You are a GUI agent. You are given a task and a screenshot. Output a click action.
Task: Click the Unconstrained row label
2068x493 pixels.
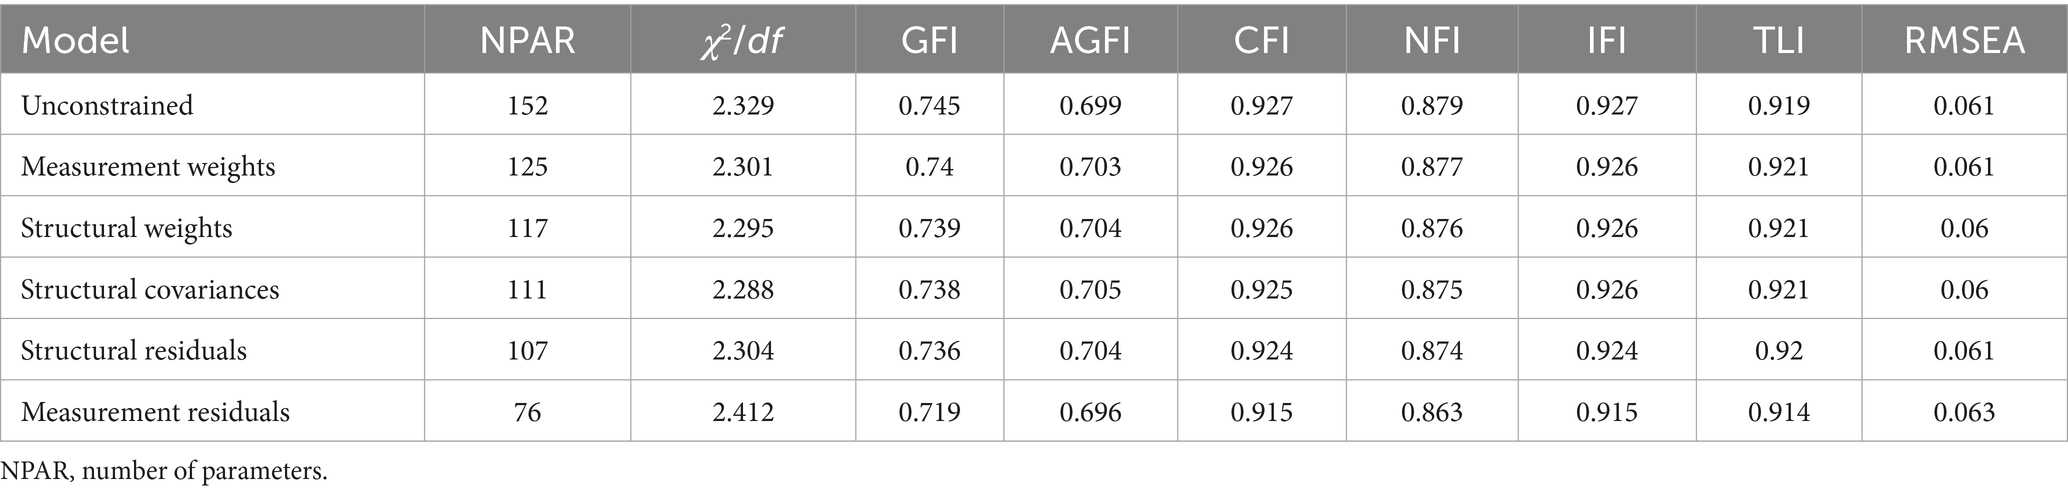click(x=107, y=105)
